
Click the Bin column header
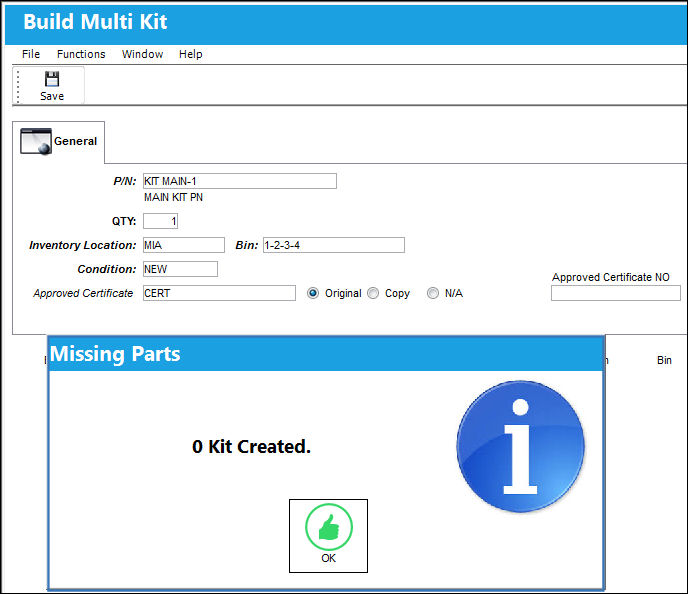pyautogui.click(x=664, y=360)
